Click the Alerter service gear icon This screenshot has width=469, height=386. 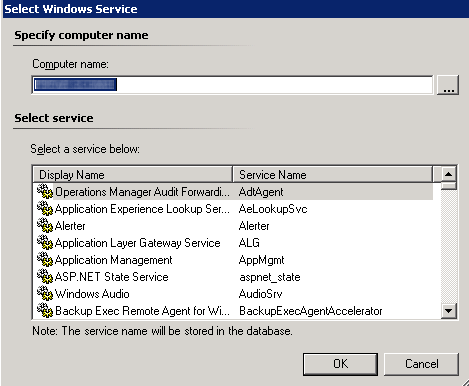(45, 225)
